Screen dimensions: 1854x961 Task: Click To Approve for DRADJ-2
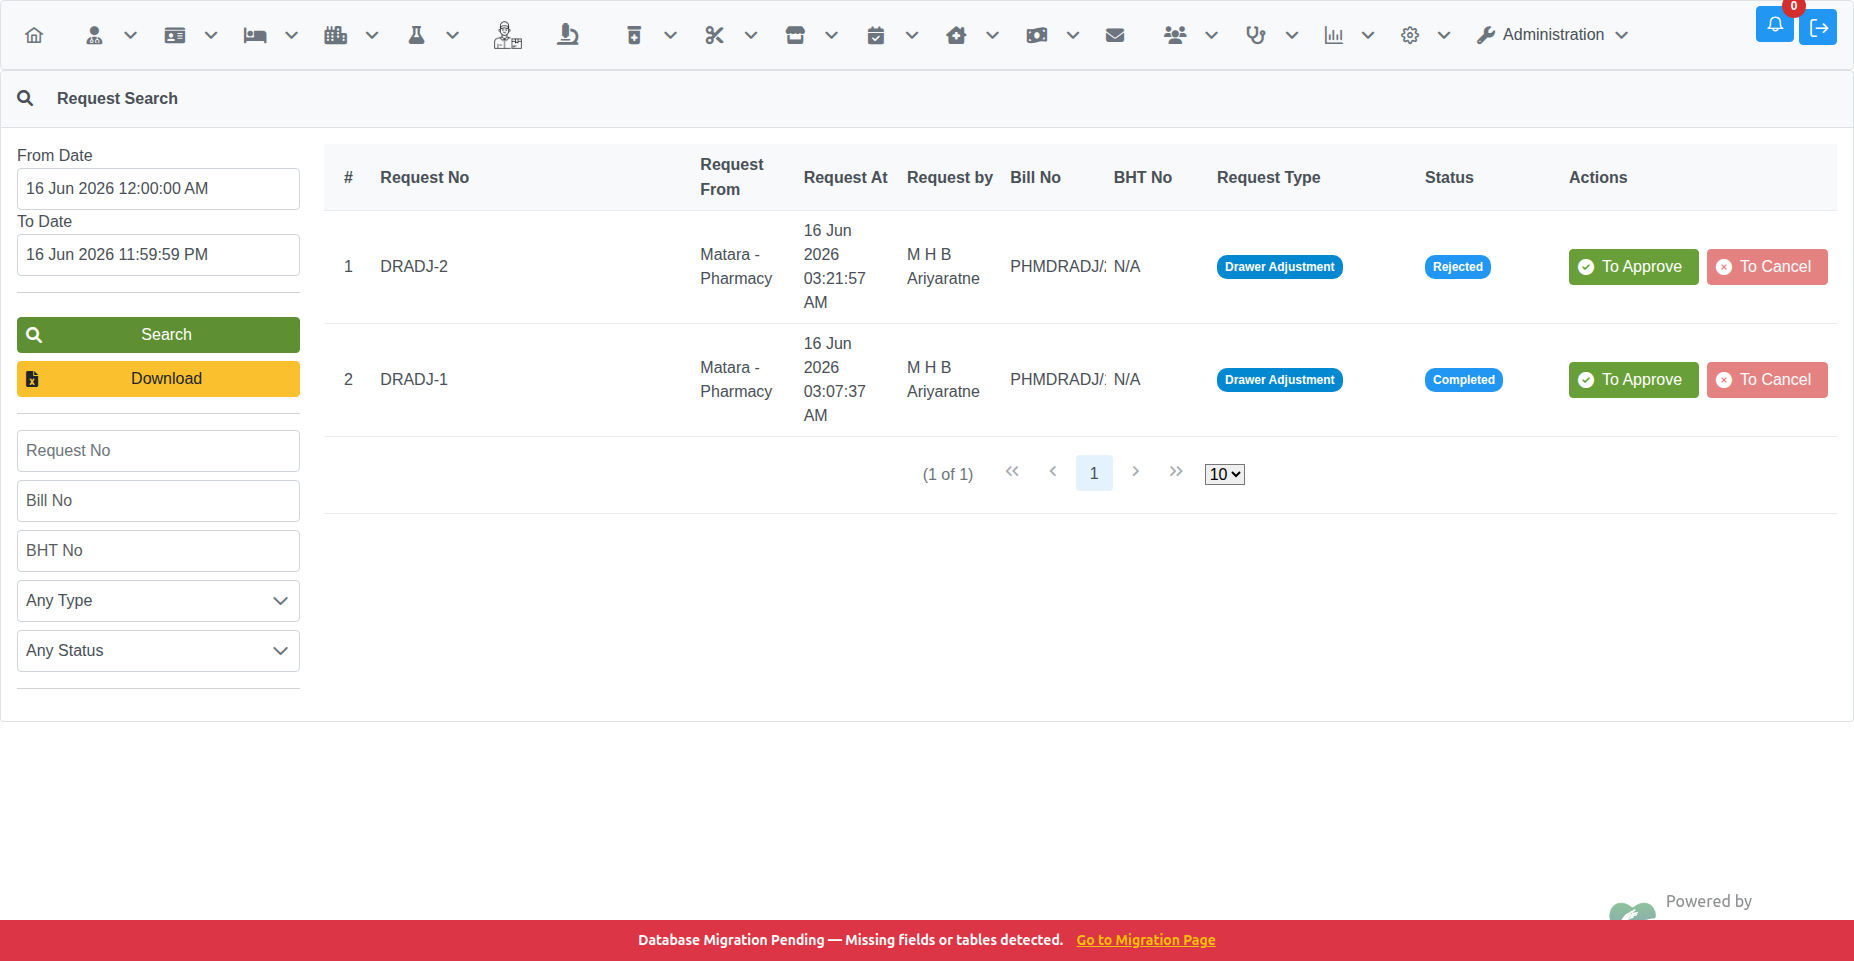(x=1633, y=267)
